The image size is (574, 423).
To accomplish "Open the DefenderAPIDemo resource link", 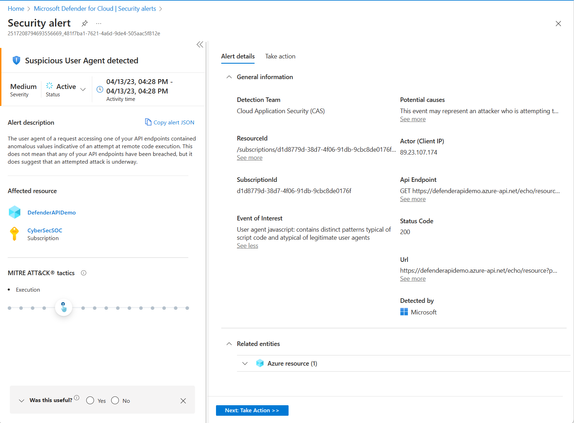I will click(x=52, y=213).
